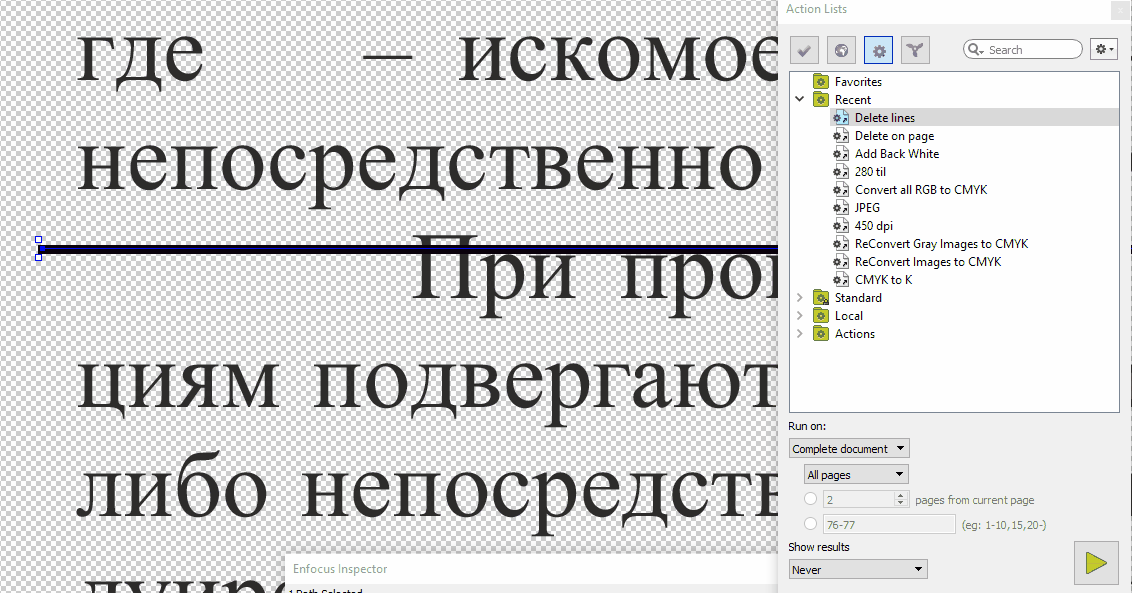Click the top-left selection handle of the line

(38, 240)
